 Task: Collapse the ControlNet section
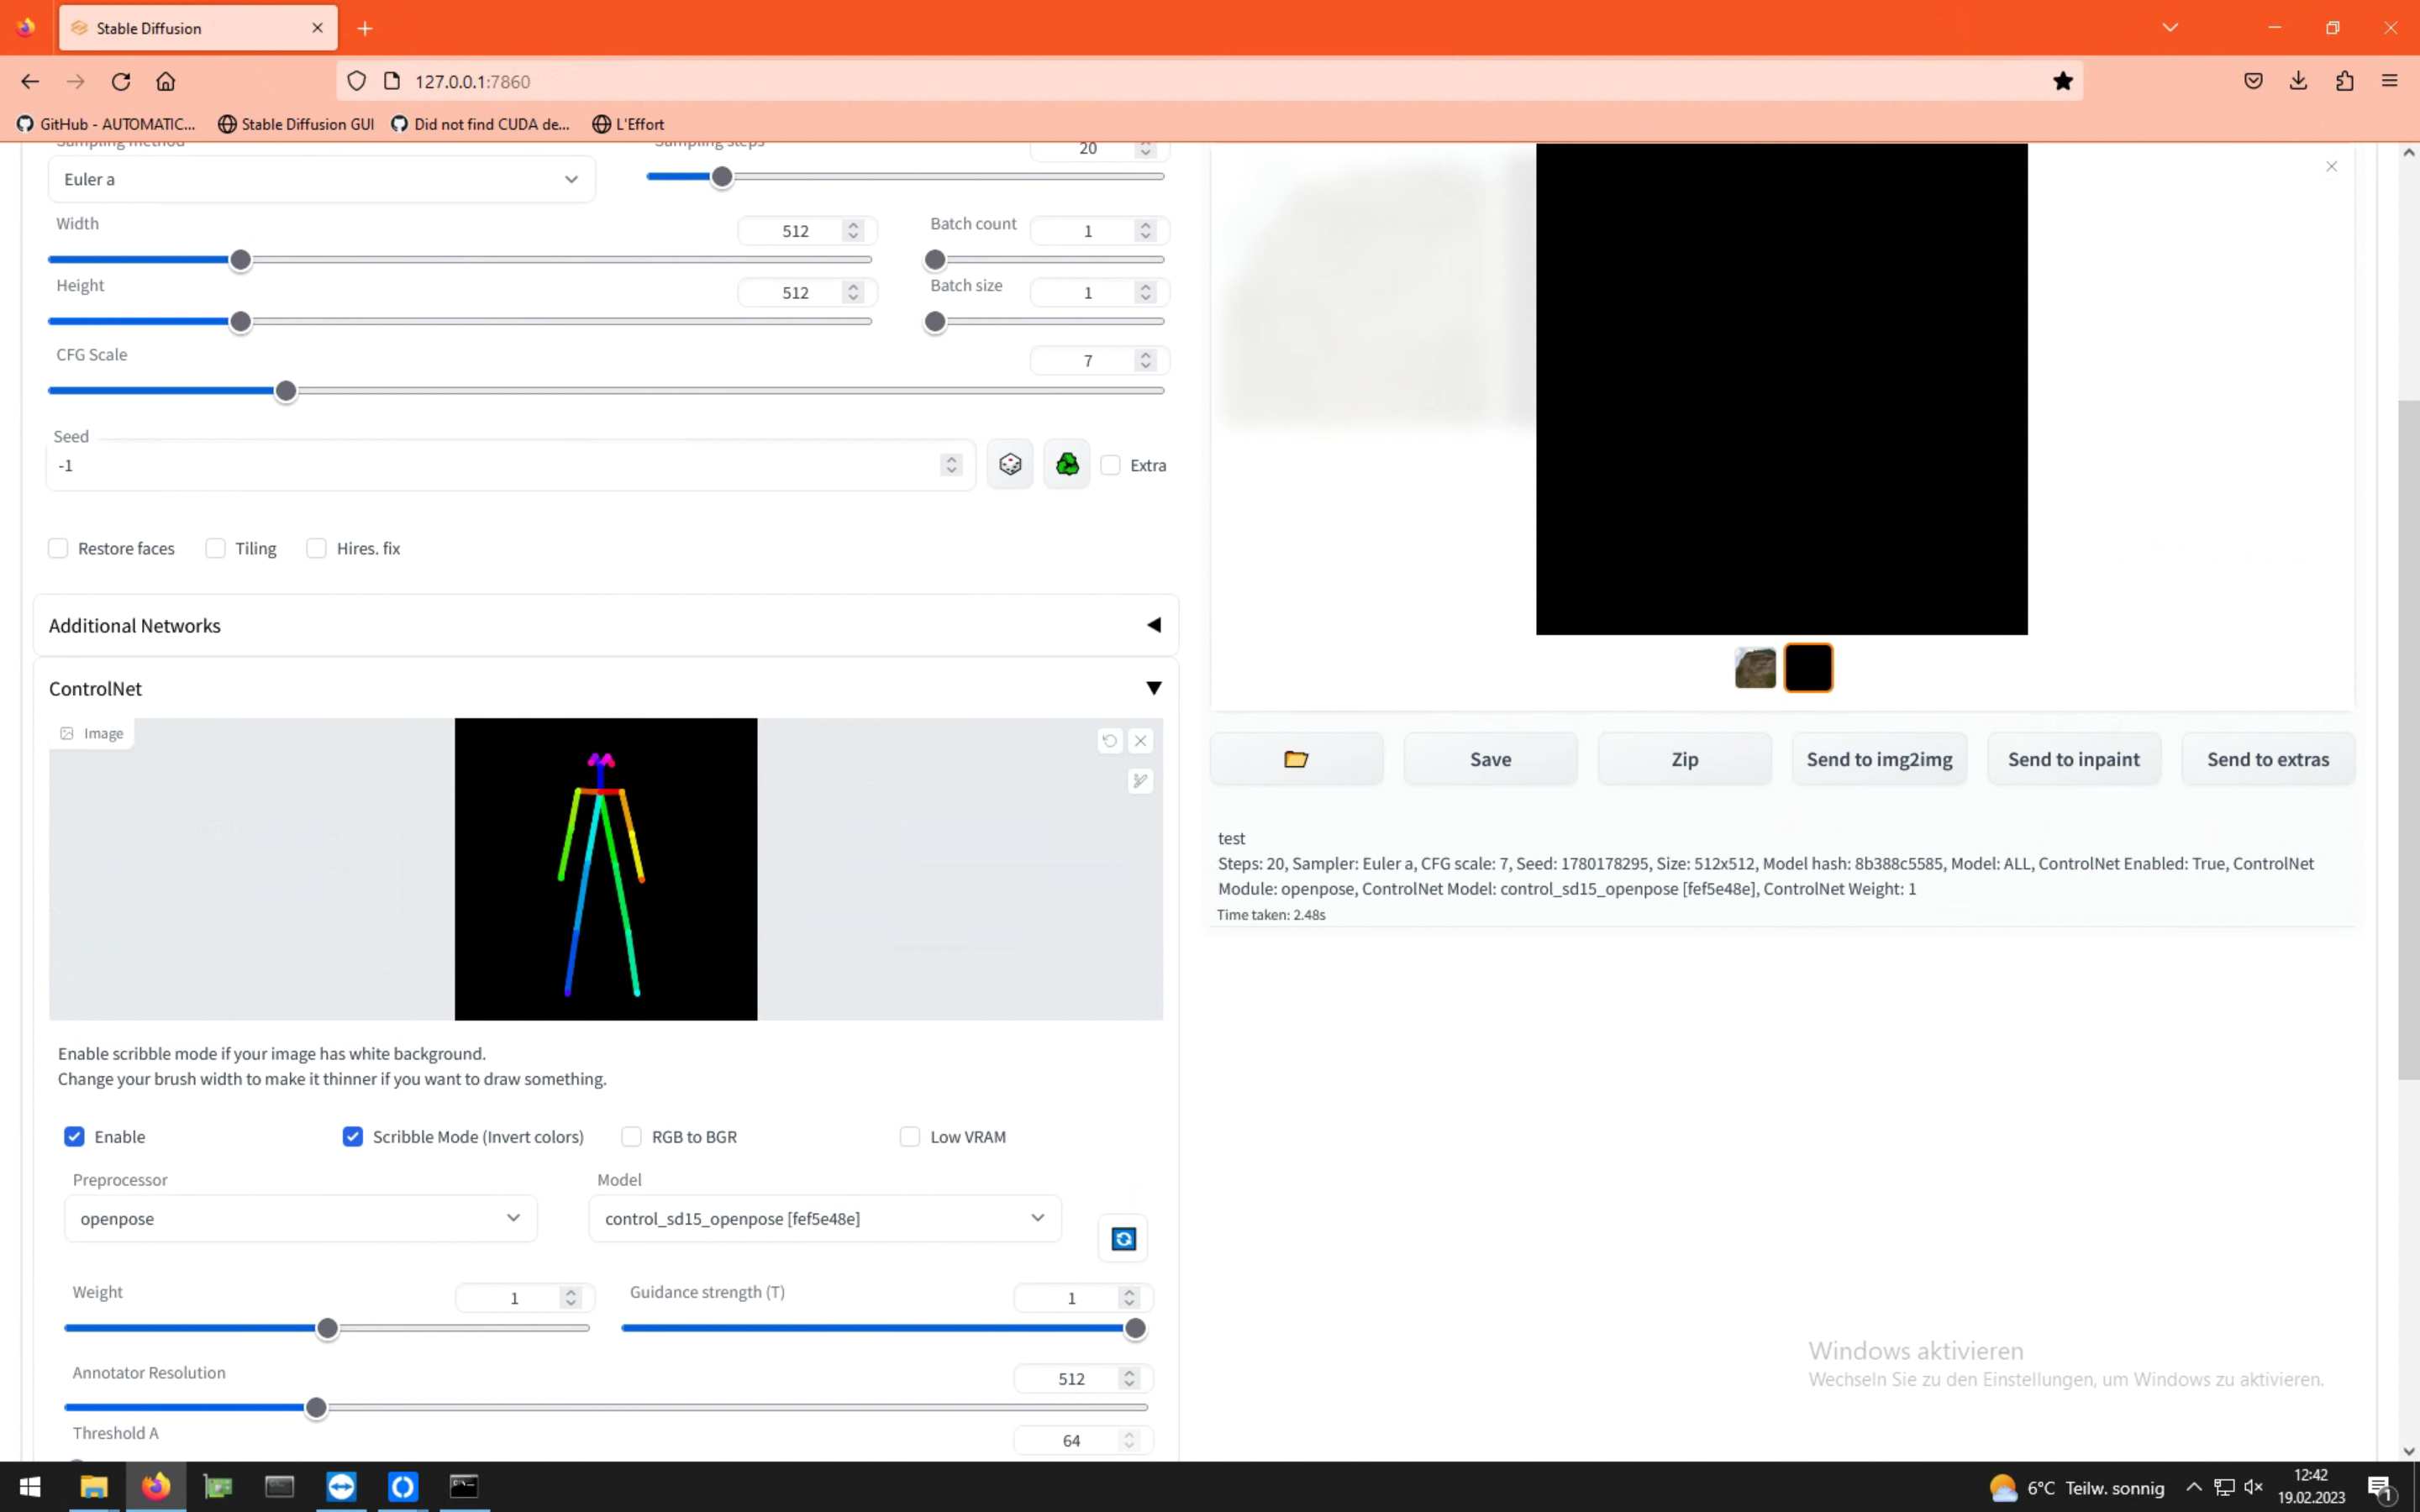[605, 688]
